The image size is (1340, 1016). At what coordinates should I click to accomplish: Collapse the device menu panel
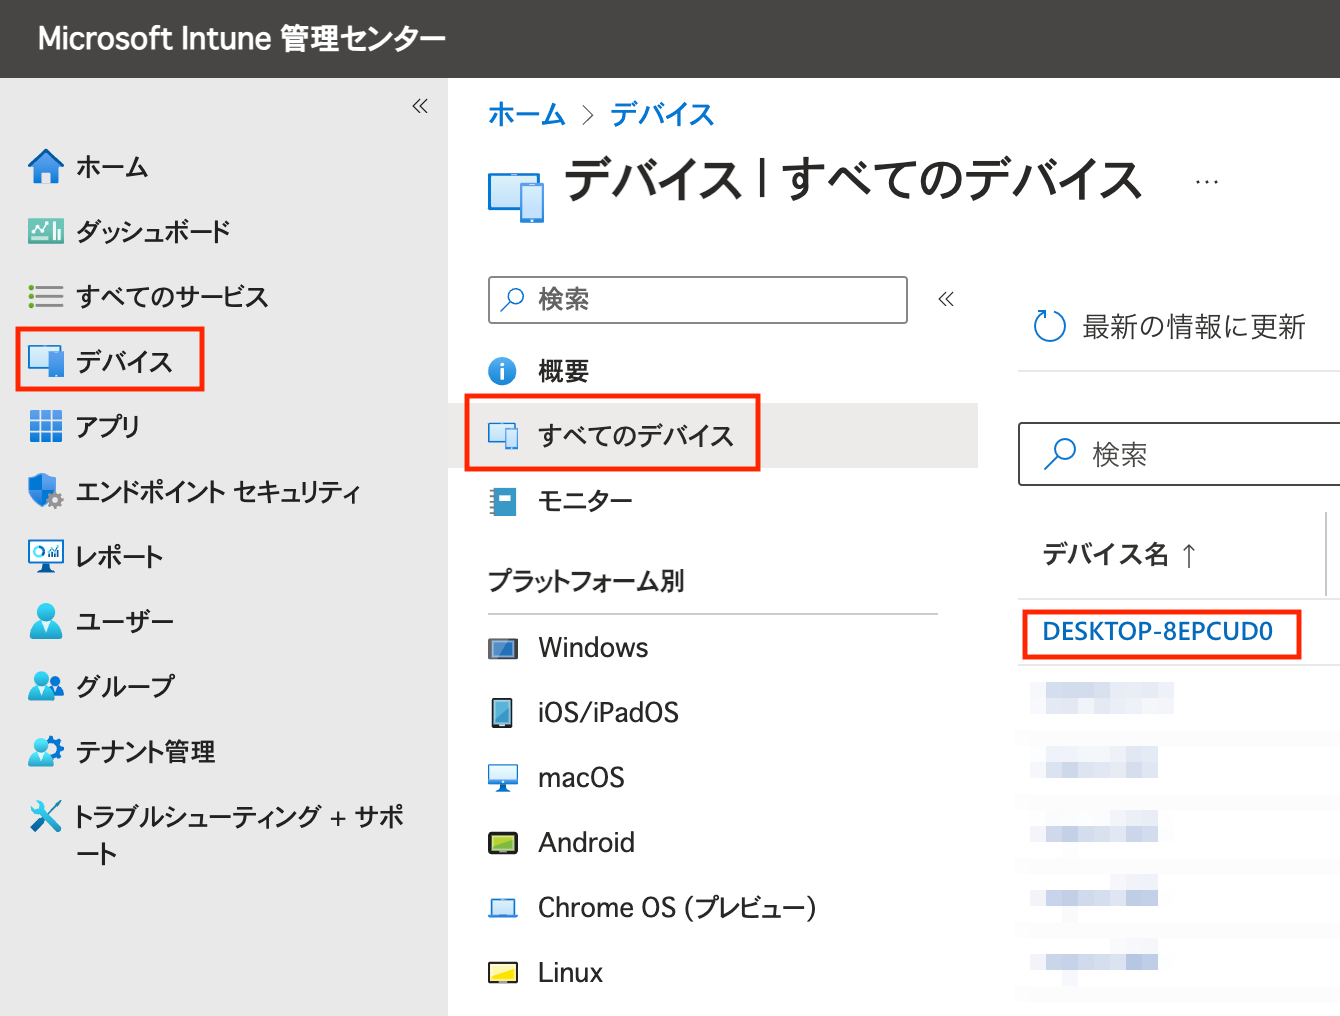[x=945, y=298]
